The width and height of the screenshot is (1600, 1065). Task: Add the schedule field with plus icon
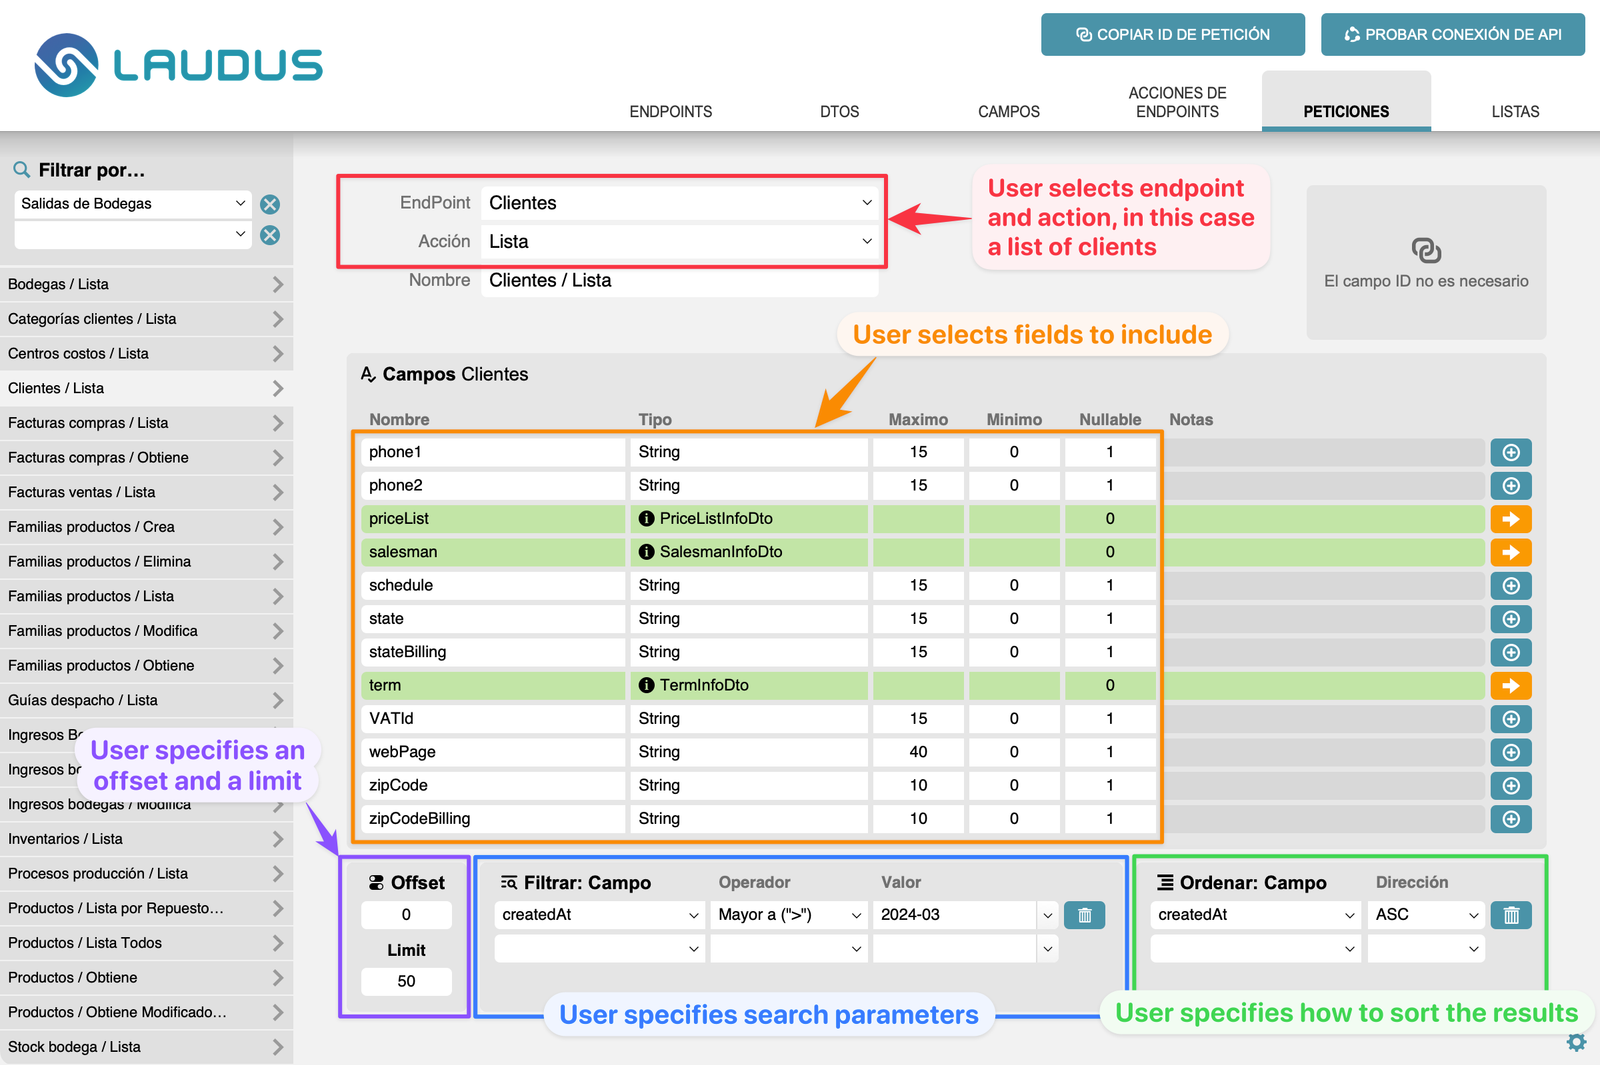[x=1511, y=586]
